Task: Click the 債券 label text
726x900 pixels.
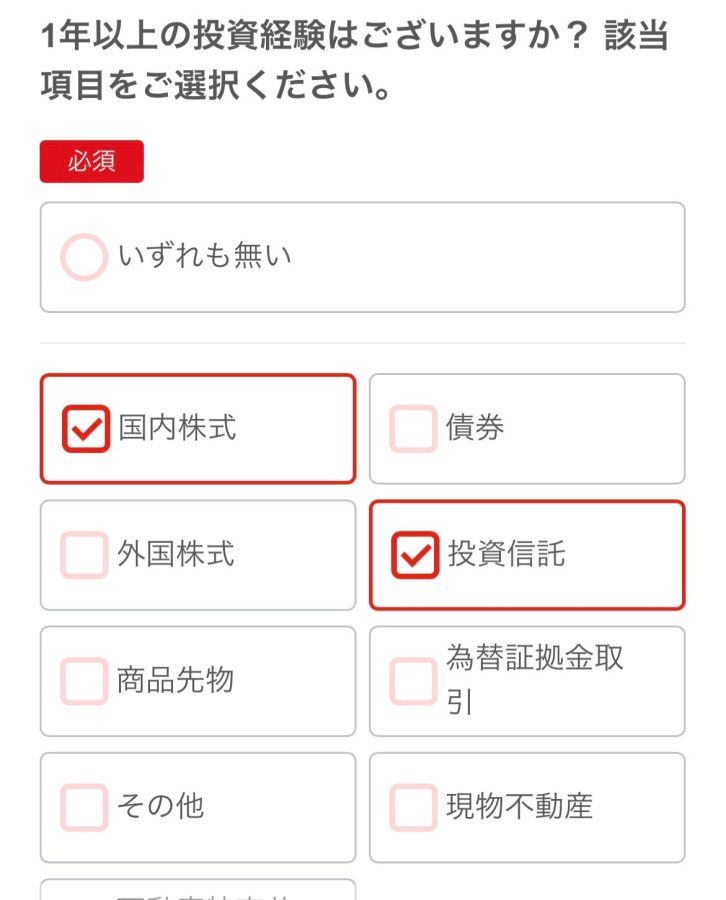Action: pos(475,428)
